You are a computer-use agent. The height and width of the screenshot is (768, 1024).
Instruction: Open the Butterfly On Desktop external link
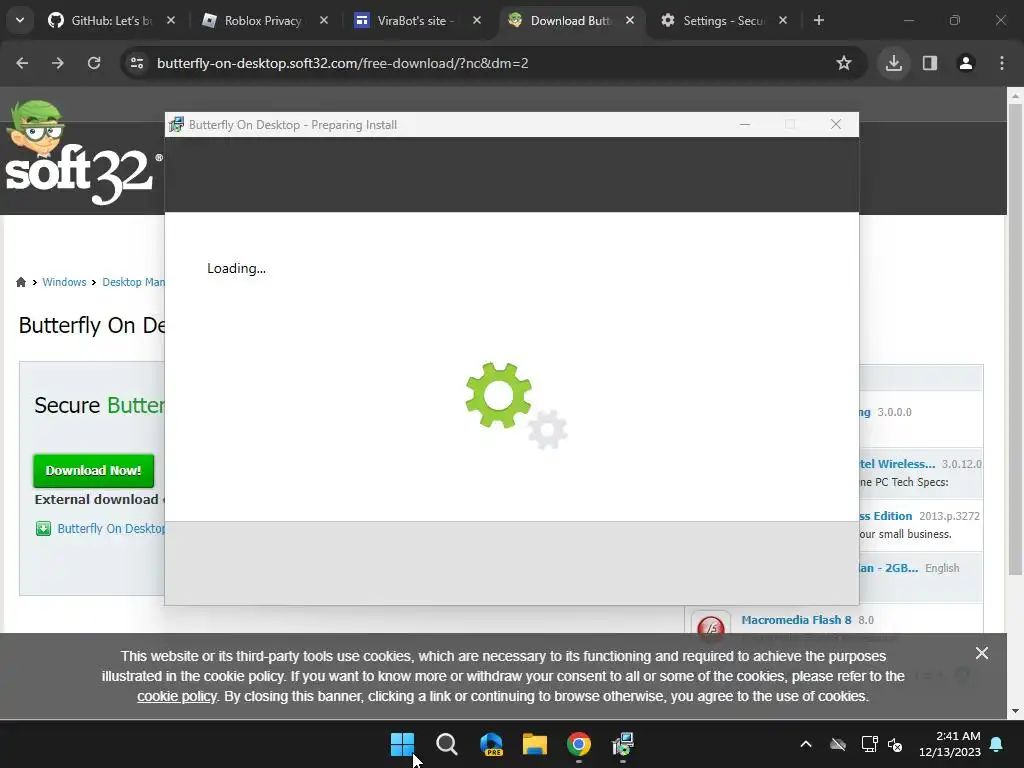coord(111,528)
